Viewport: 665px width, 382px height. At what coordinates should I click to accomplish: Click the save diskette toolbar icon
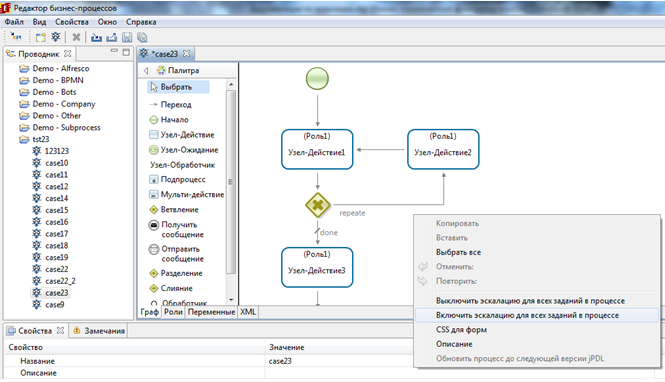tap(127, 37)
